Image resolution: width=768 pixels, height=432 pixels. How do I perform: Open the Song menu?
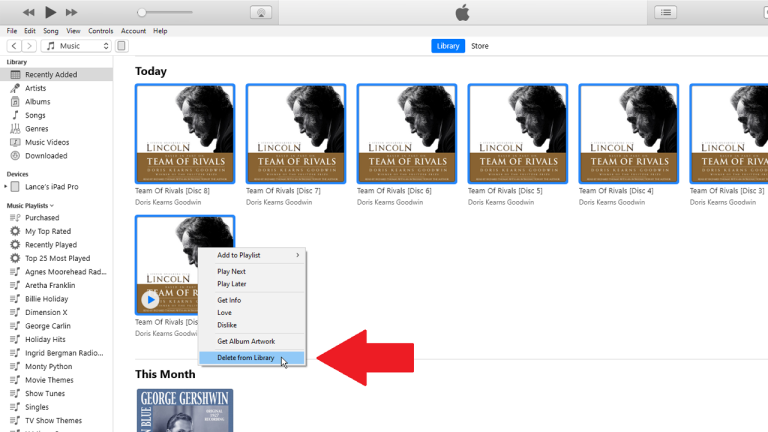pyautogui.click(x=50, y=31)
